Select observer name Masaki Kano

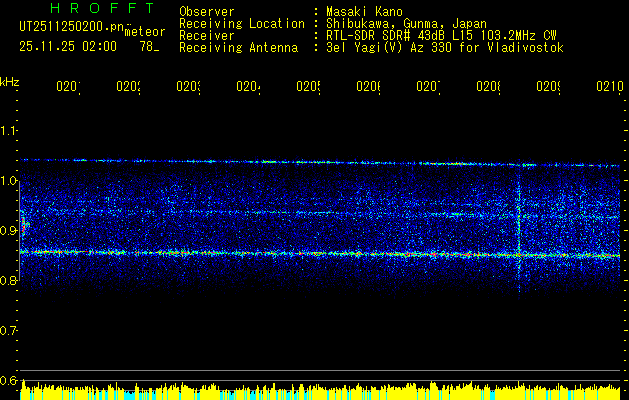click(364, 12)
